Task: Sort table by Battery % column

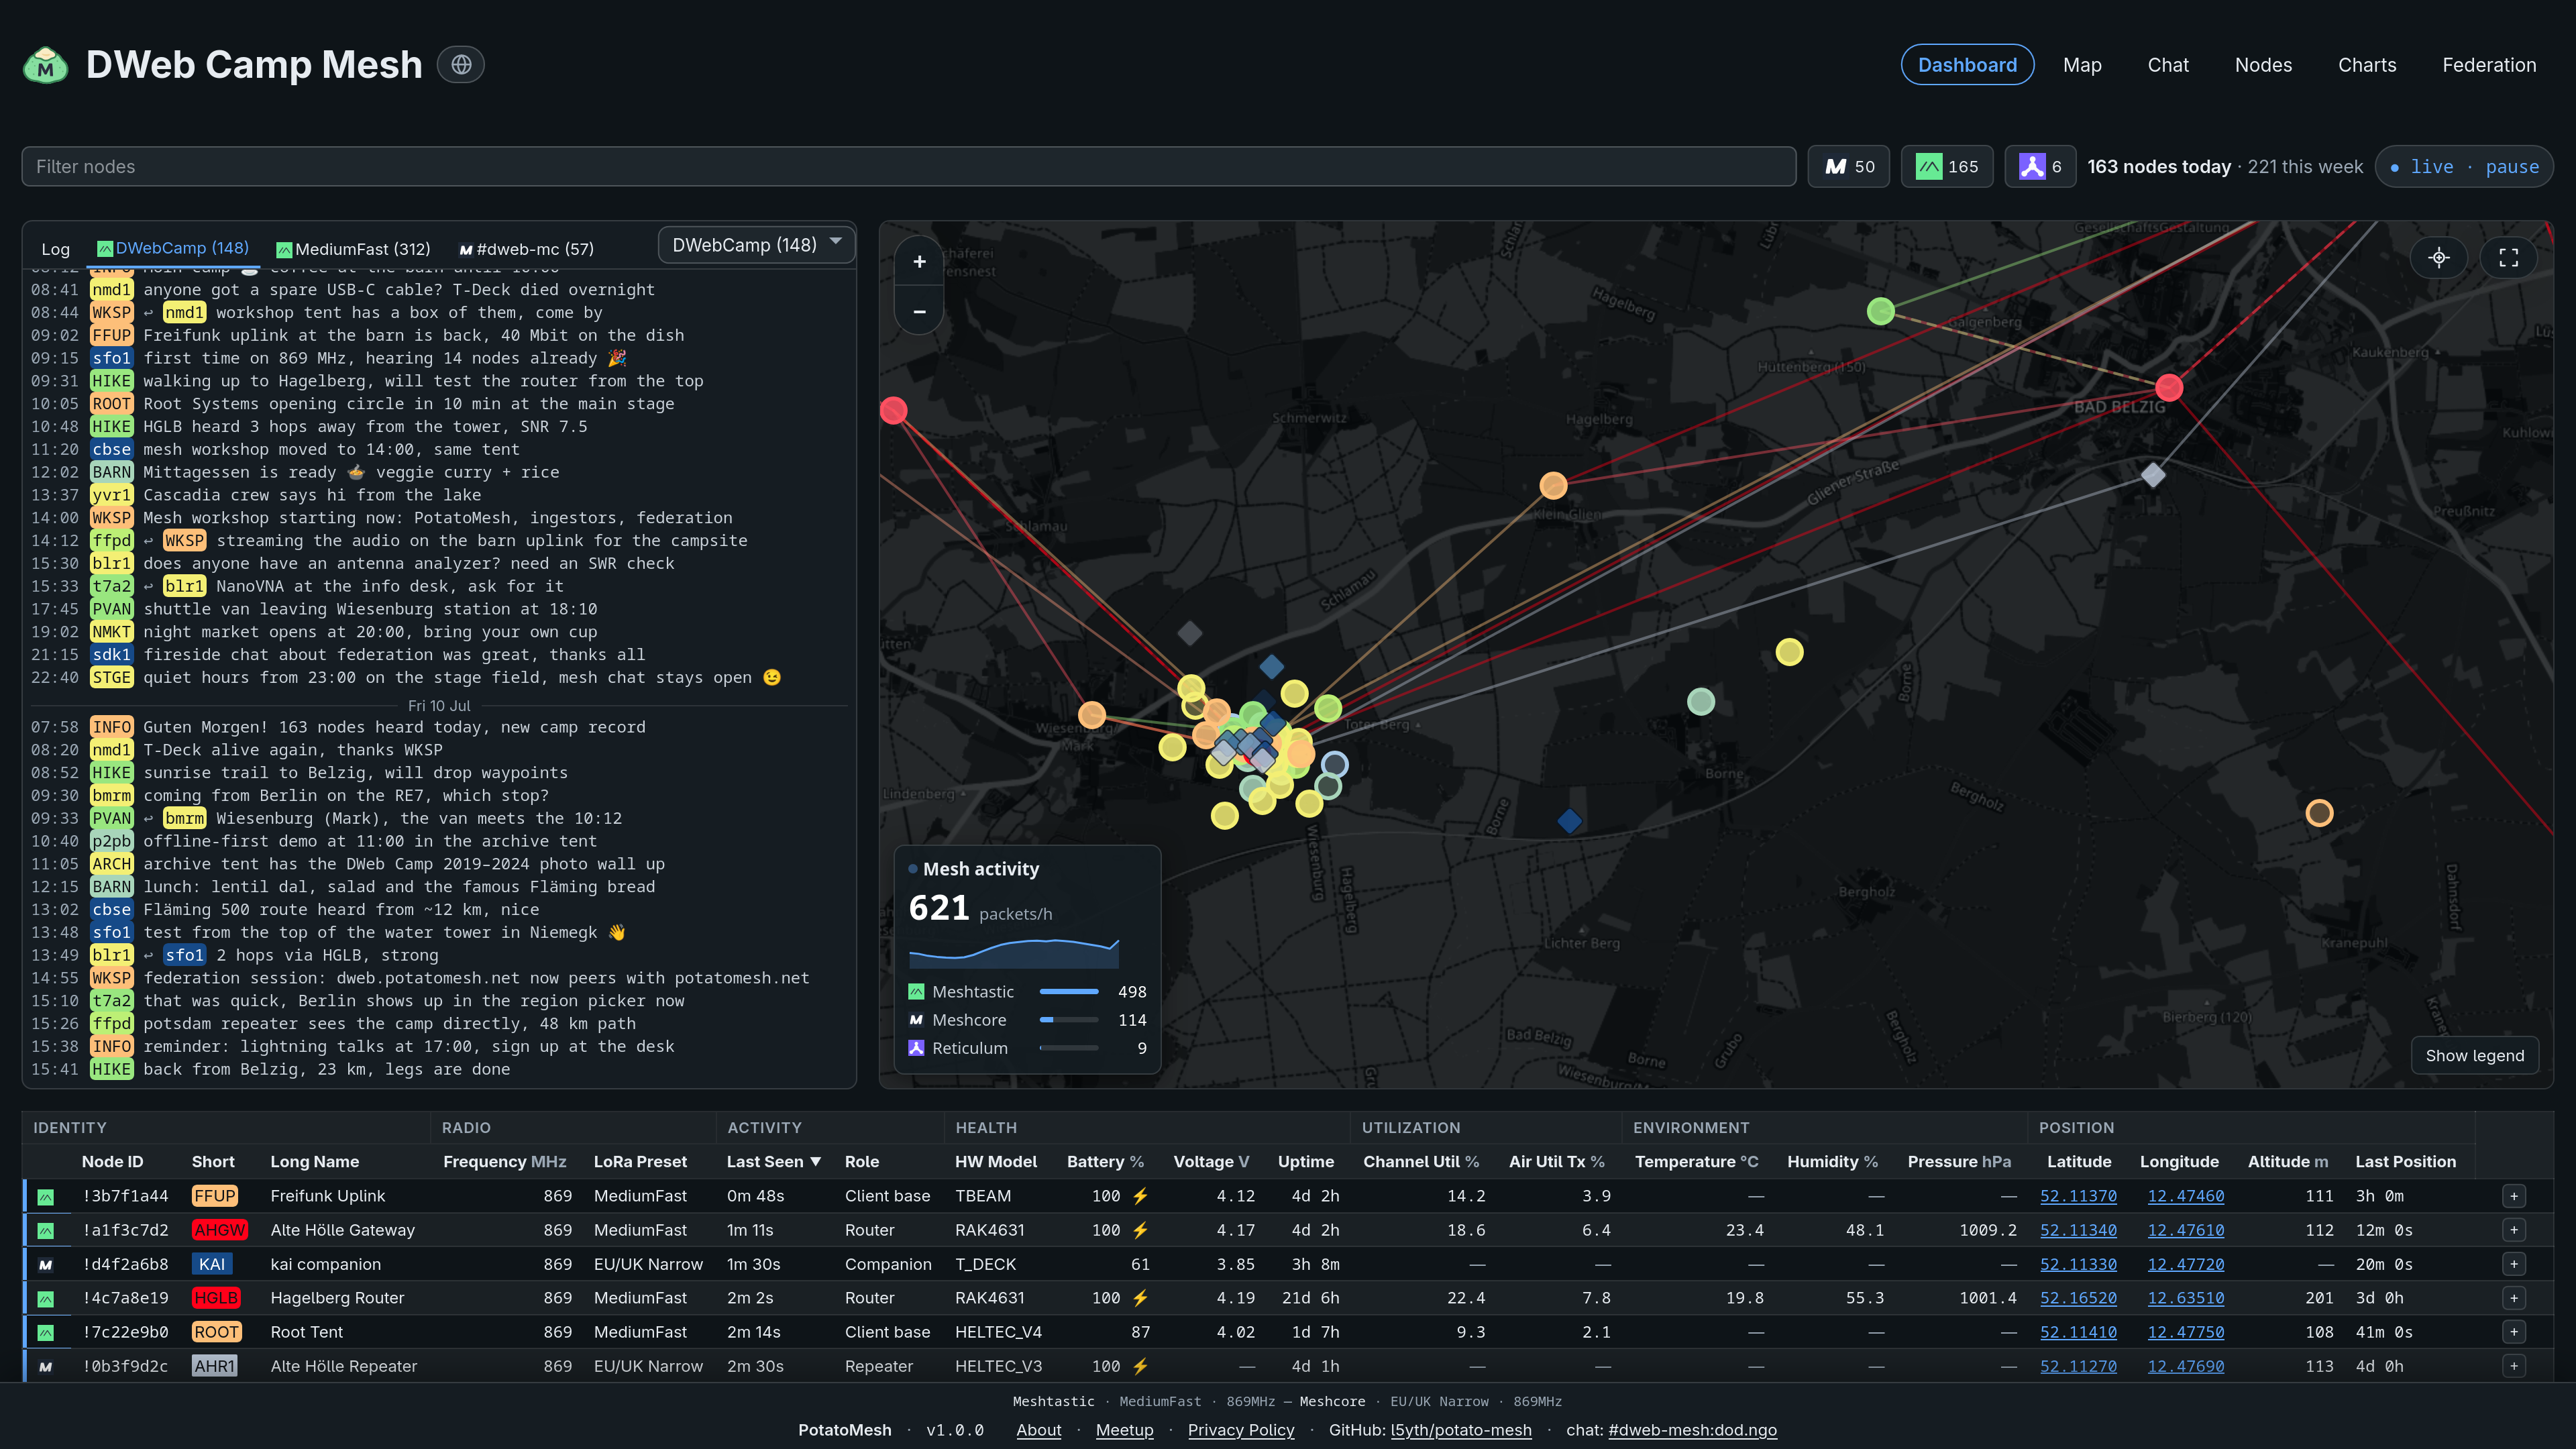Action: click(1105, 1161)
